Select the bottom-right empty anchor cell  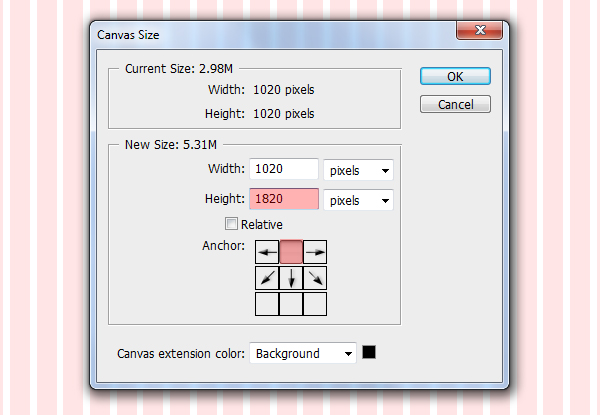click(315, 304)
